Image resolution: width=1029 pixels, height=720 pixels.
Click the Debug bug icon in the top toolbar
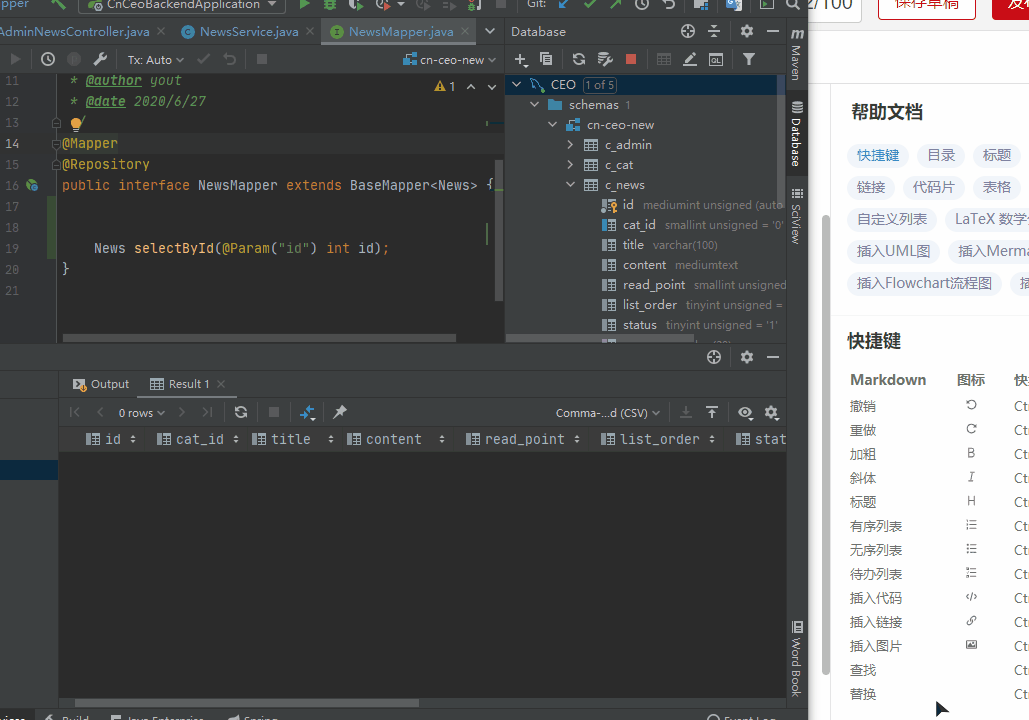click(x=329, y=5)
